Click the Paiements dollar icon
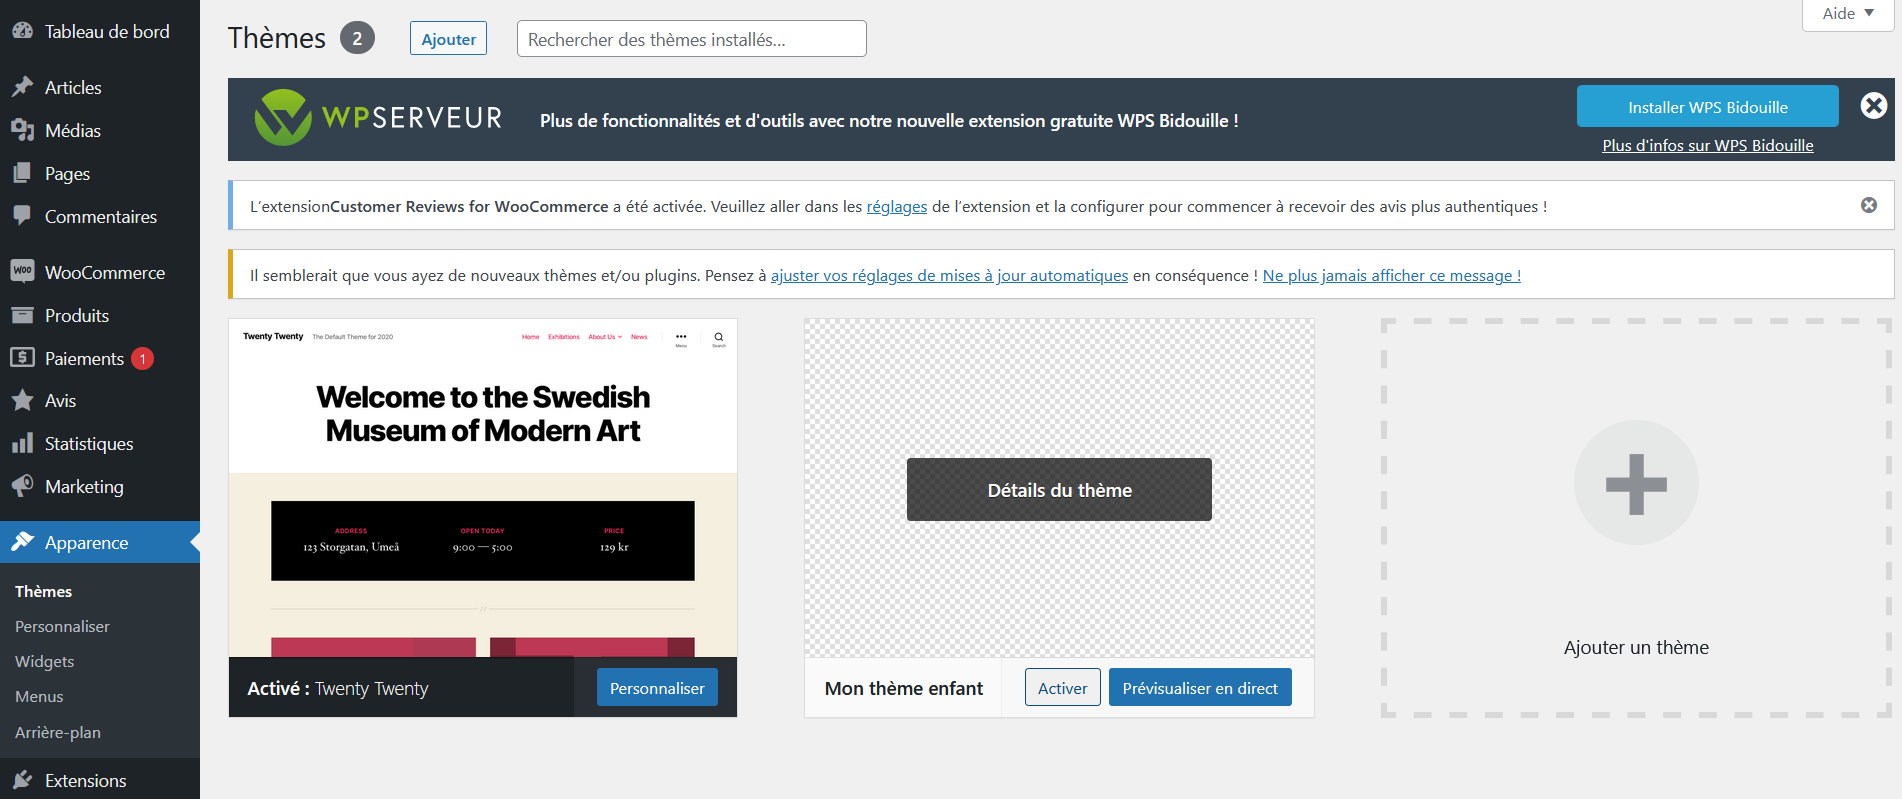 click(23, 357)
